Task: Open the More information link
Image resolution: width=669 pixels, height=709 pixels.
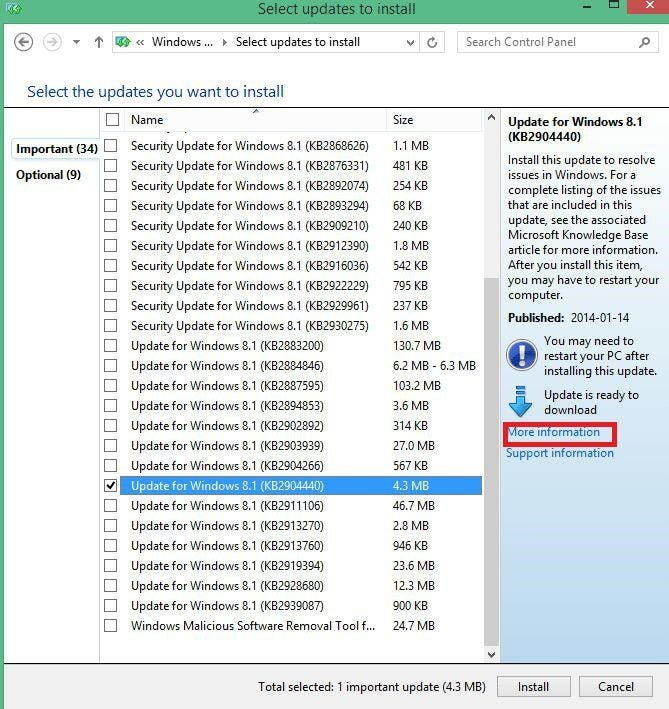Action: tap(553, 432)
